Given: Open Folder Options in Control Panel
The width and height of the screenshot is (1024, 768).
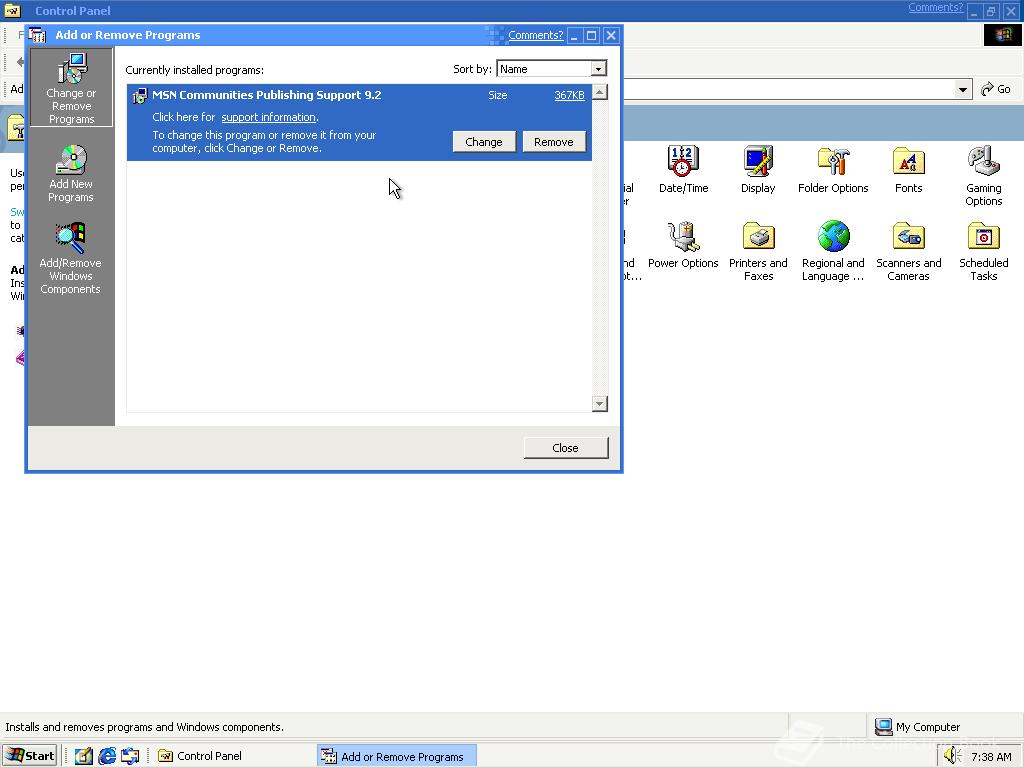Looking at the screenshot, I should 833,170.
